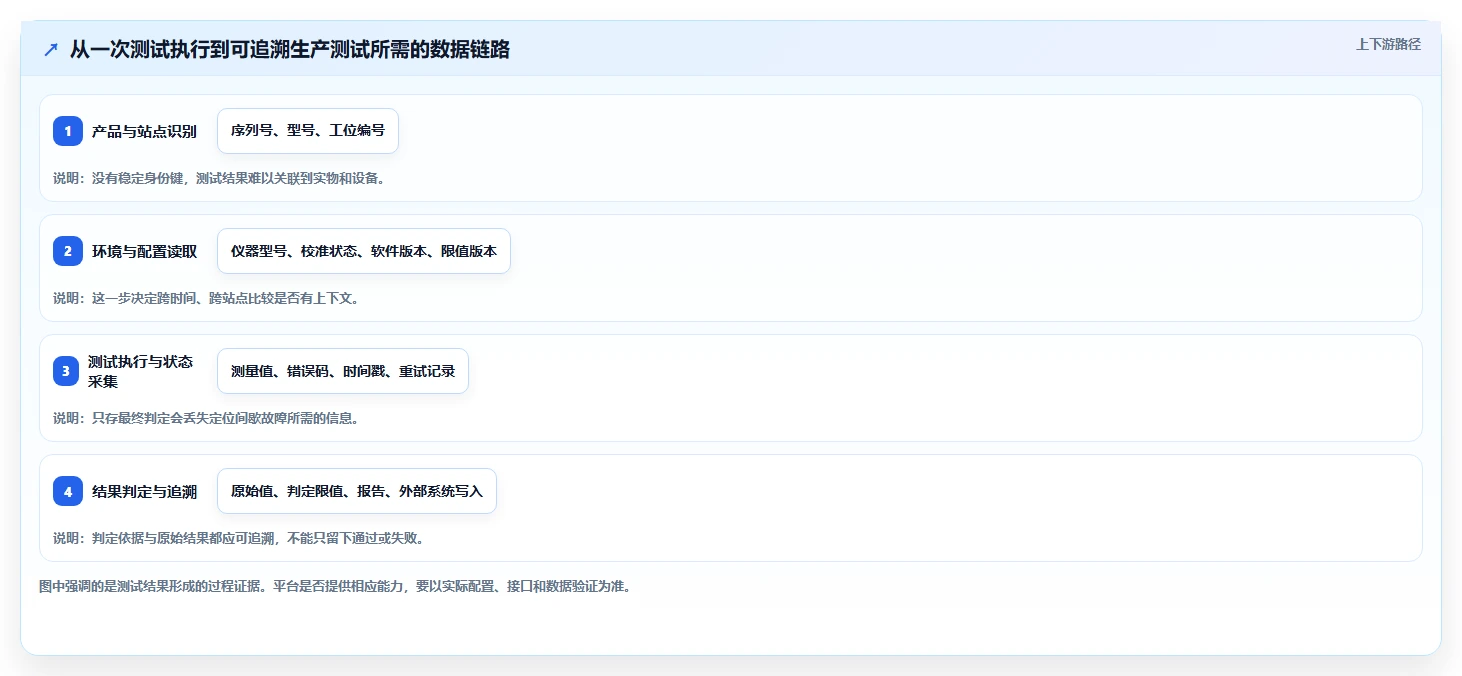Image resolution: width=1462 pixels, height=676 pixels.
Task: Click the 测量值、错误码、时间戳、重试记录 chip
Action: [x=343, y=371]
